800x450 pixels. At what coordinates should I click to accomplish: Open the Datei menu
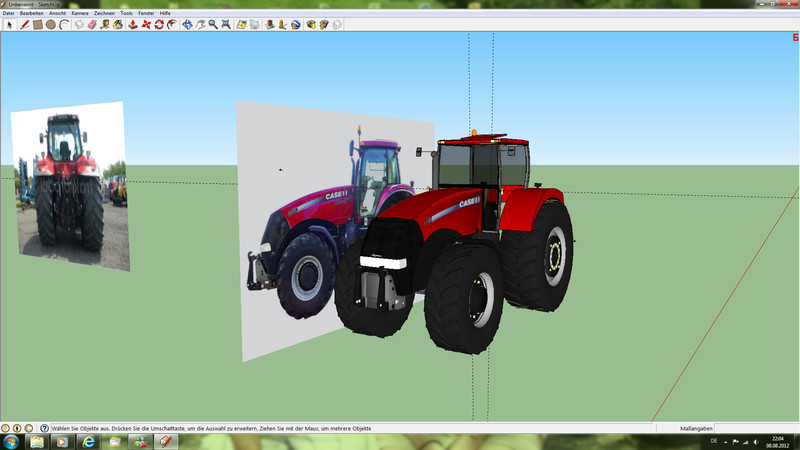click(8, 13)
